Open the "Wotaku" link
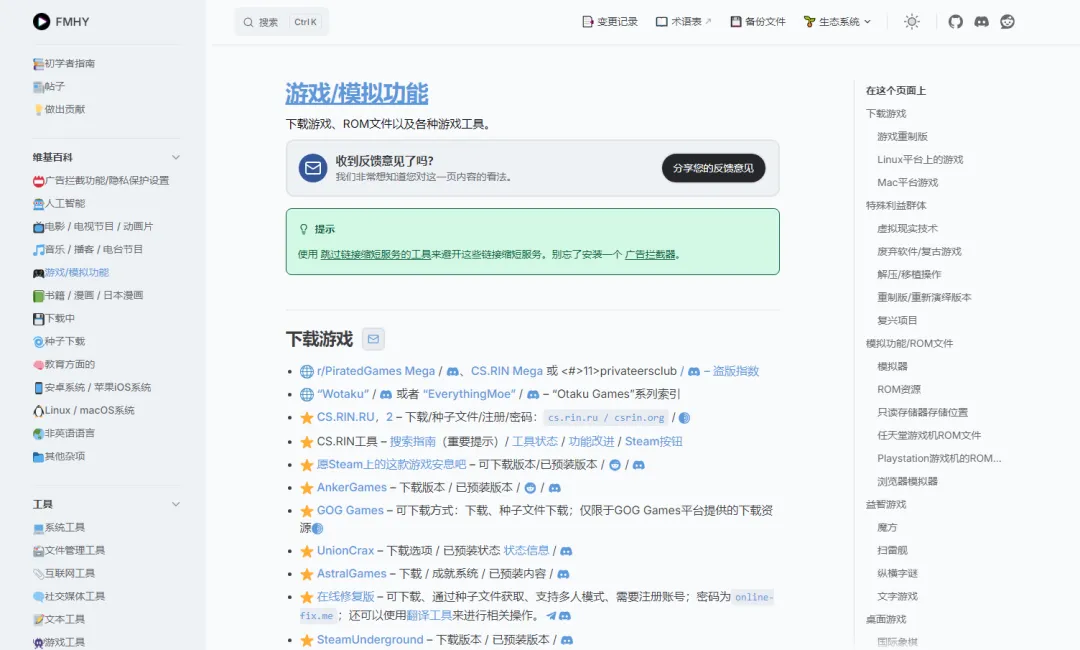1080x650 pixels. 343,394
